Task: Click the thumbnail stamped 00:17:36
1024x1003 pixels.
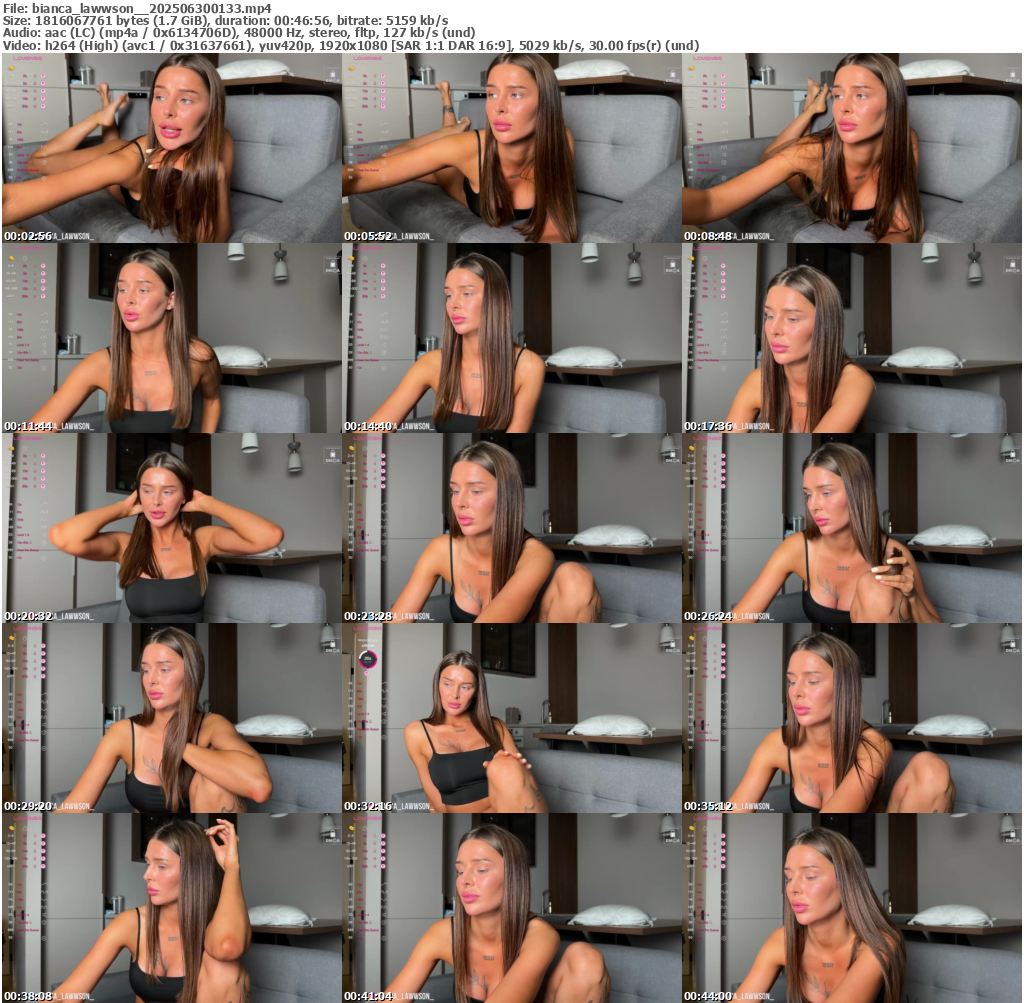Action: (x=851, y=338)
